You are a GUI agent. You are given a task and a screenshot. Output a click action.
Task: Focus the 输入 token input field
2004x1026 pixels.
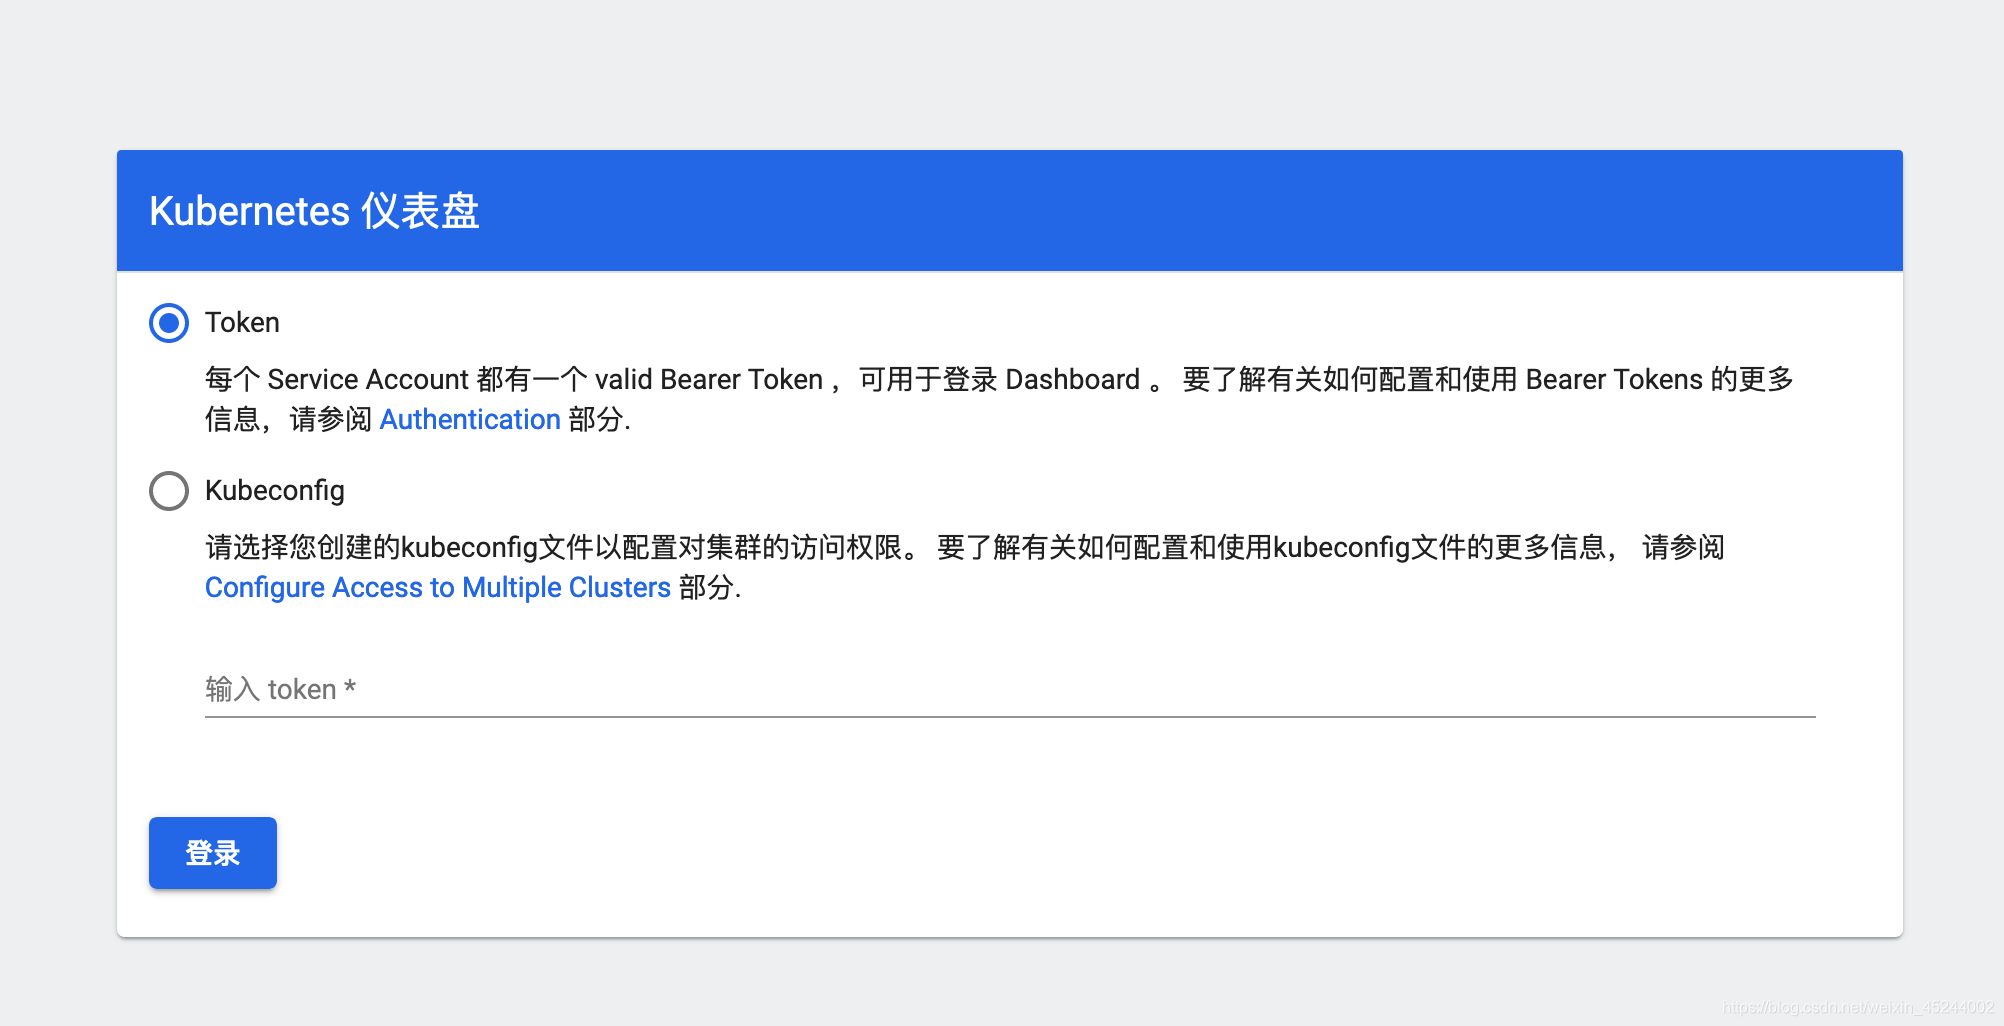[1010, 689]
